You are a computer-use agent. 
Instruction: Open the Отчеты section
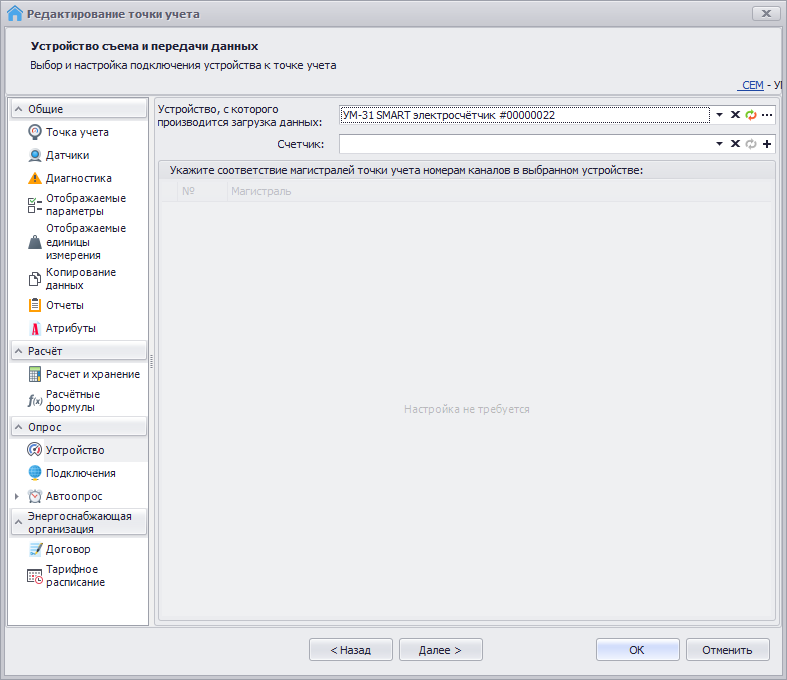coord(64,305)
